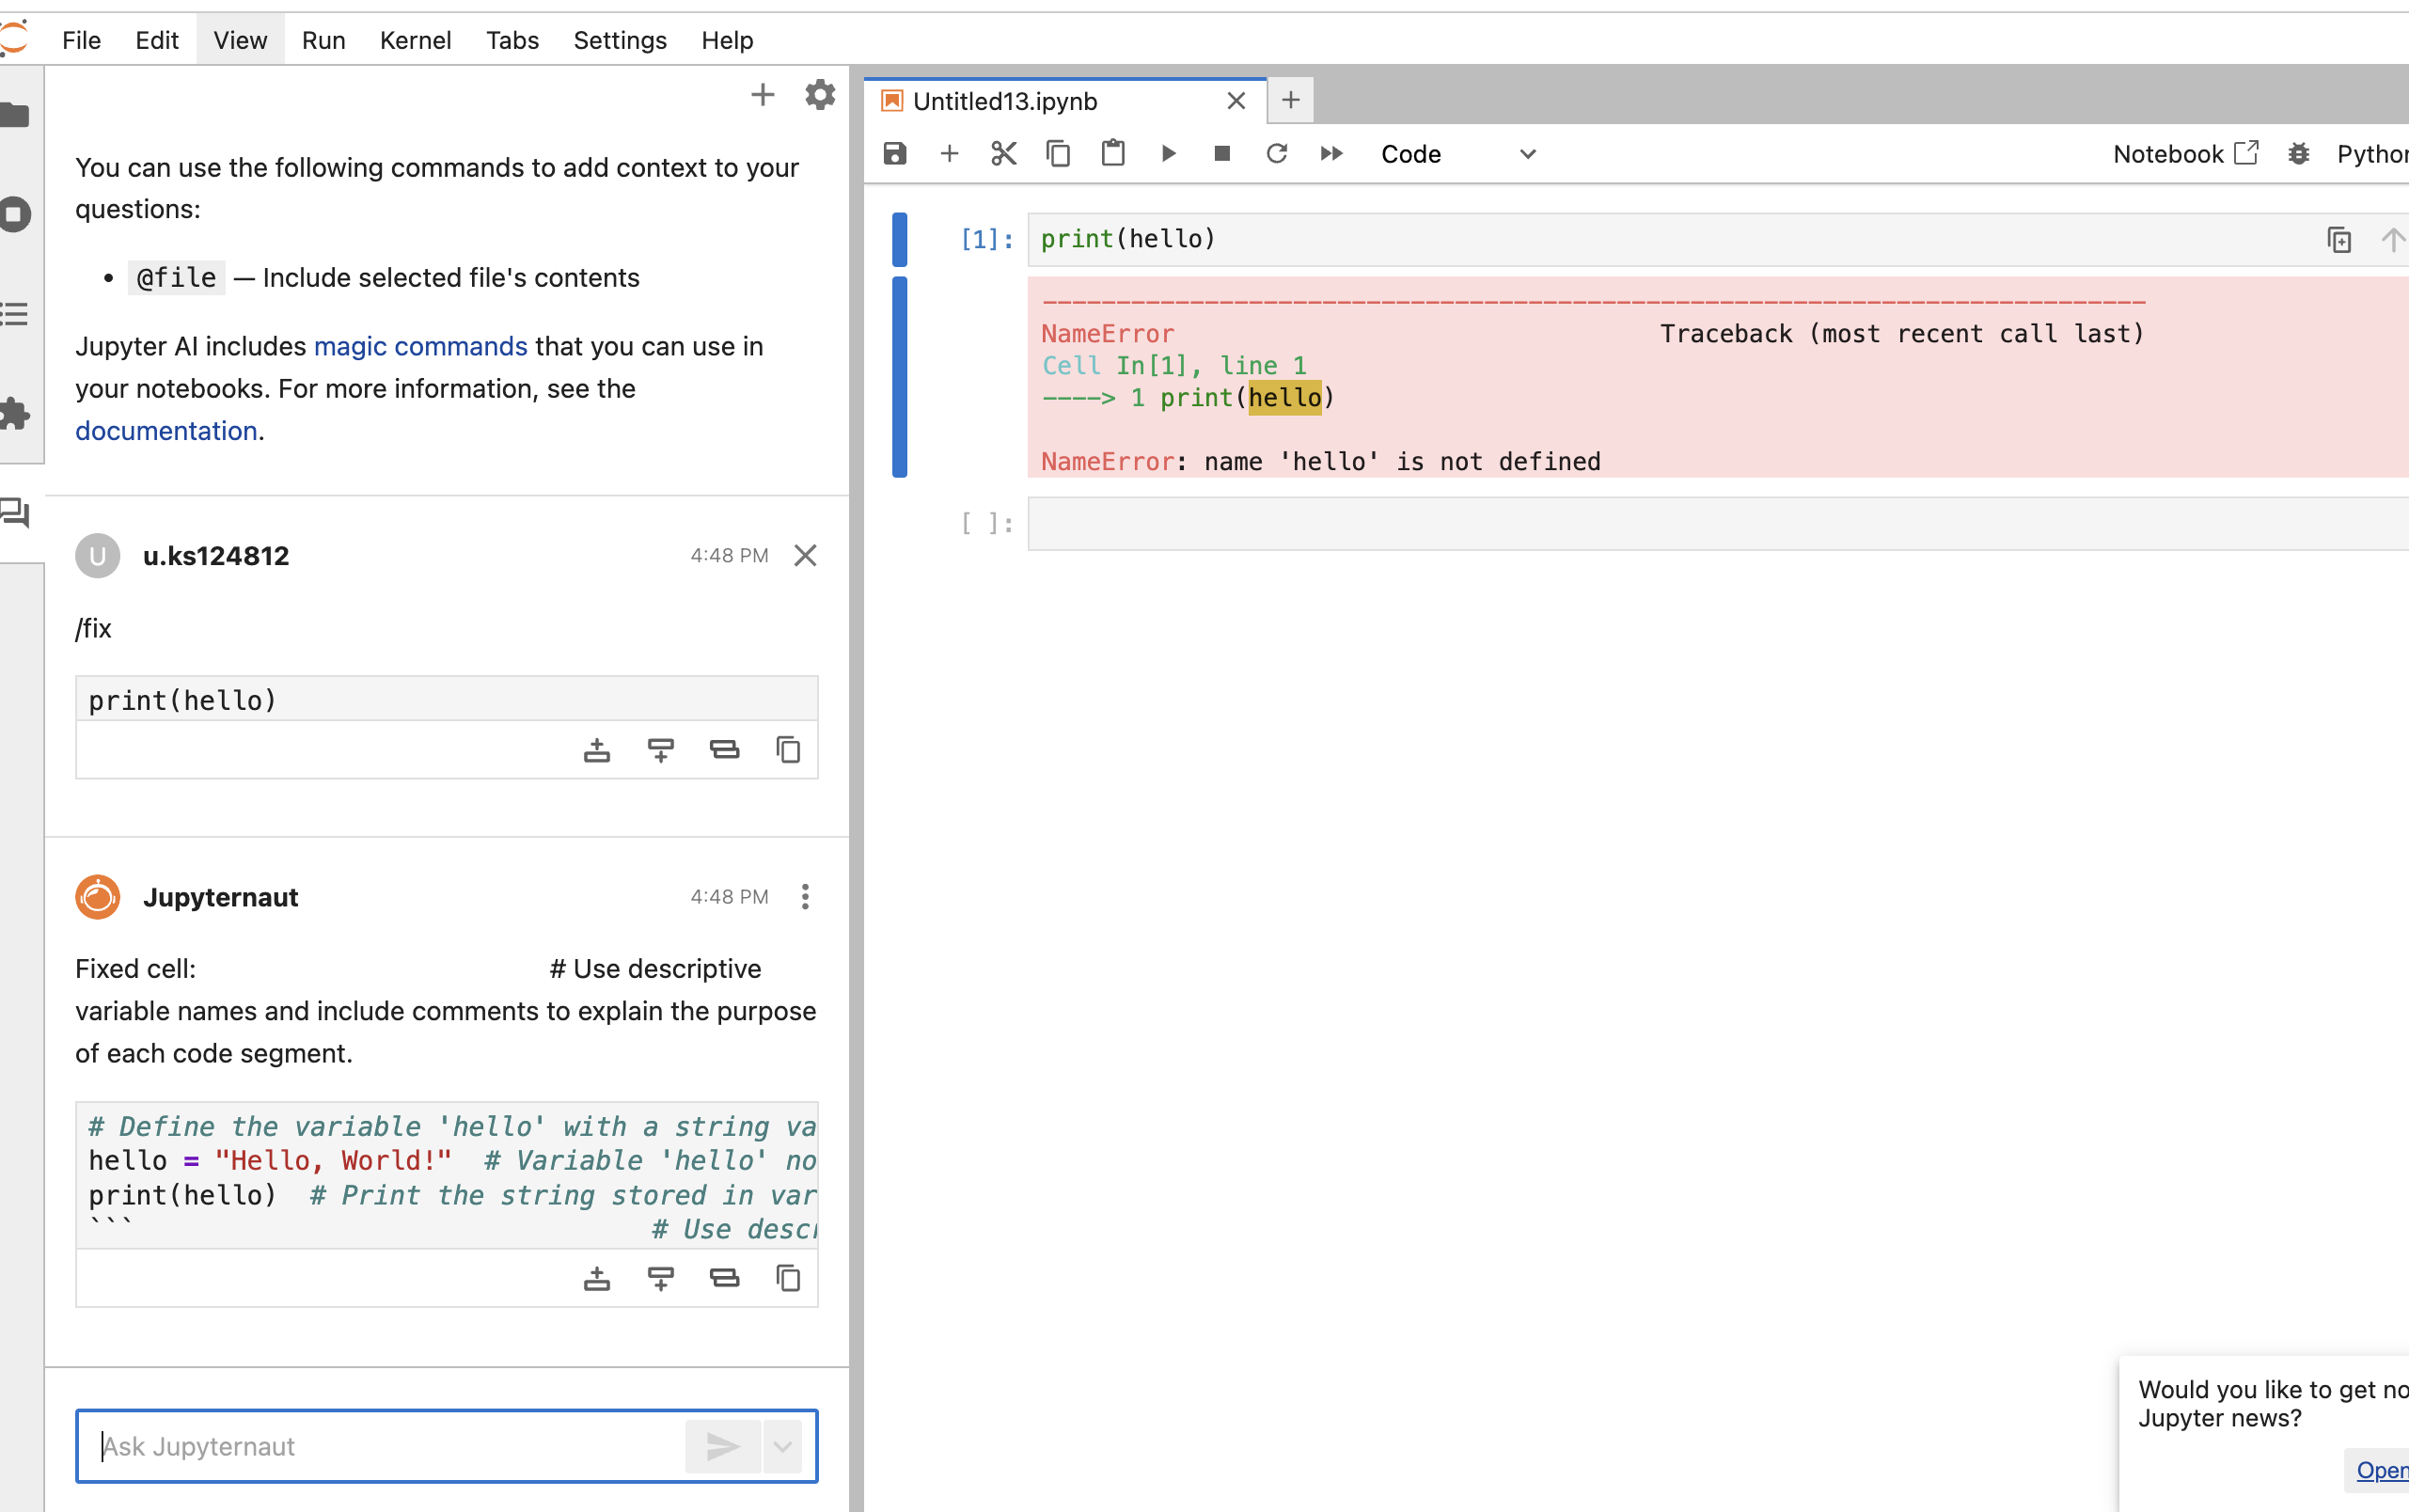Start a new chat with the plus icon
Viewport: 2409px width, 1512px height.
(x=763, y=95)
